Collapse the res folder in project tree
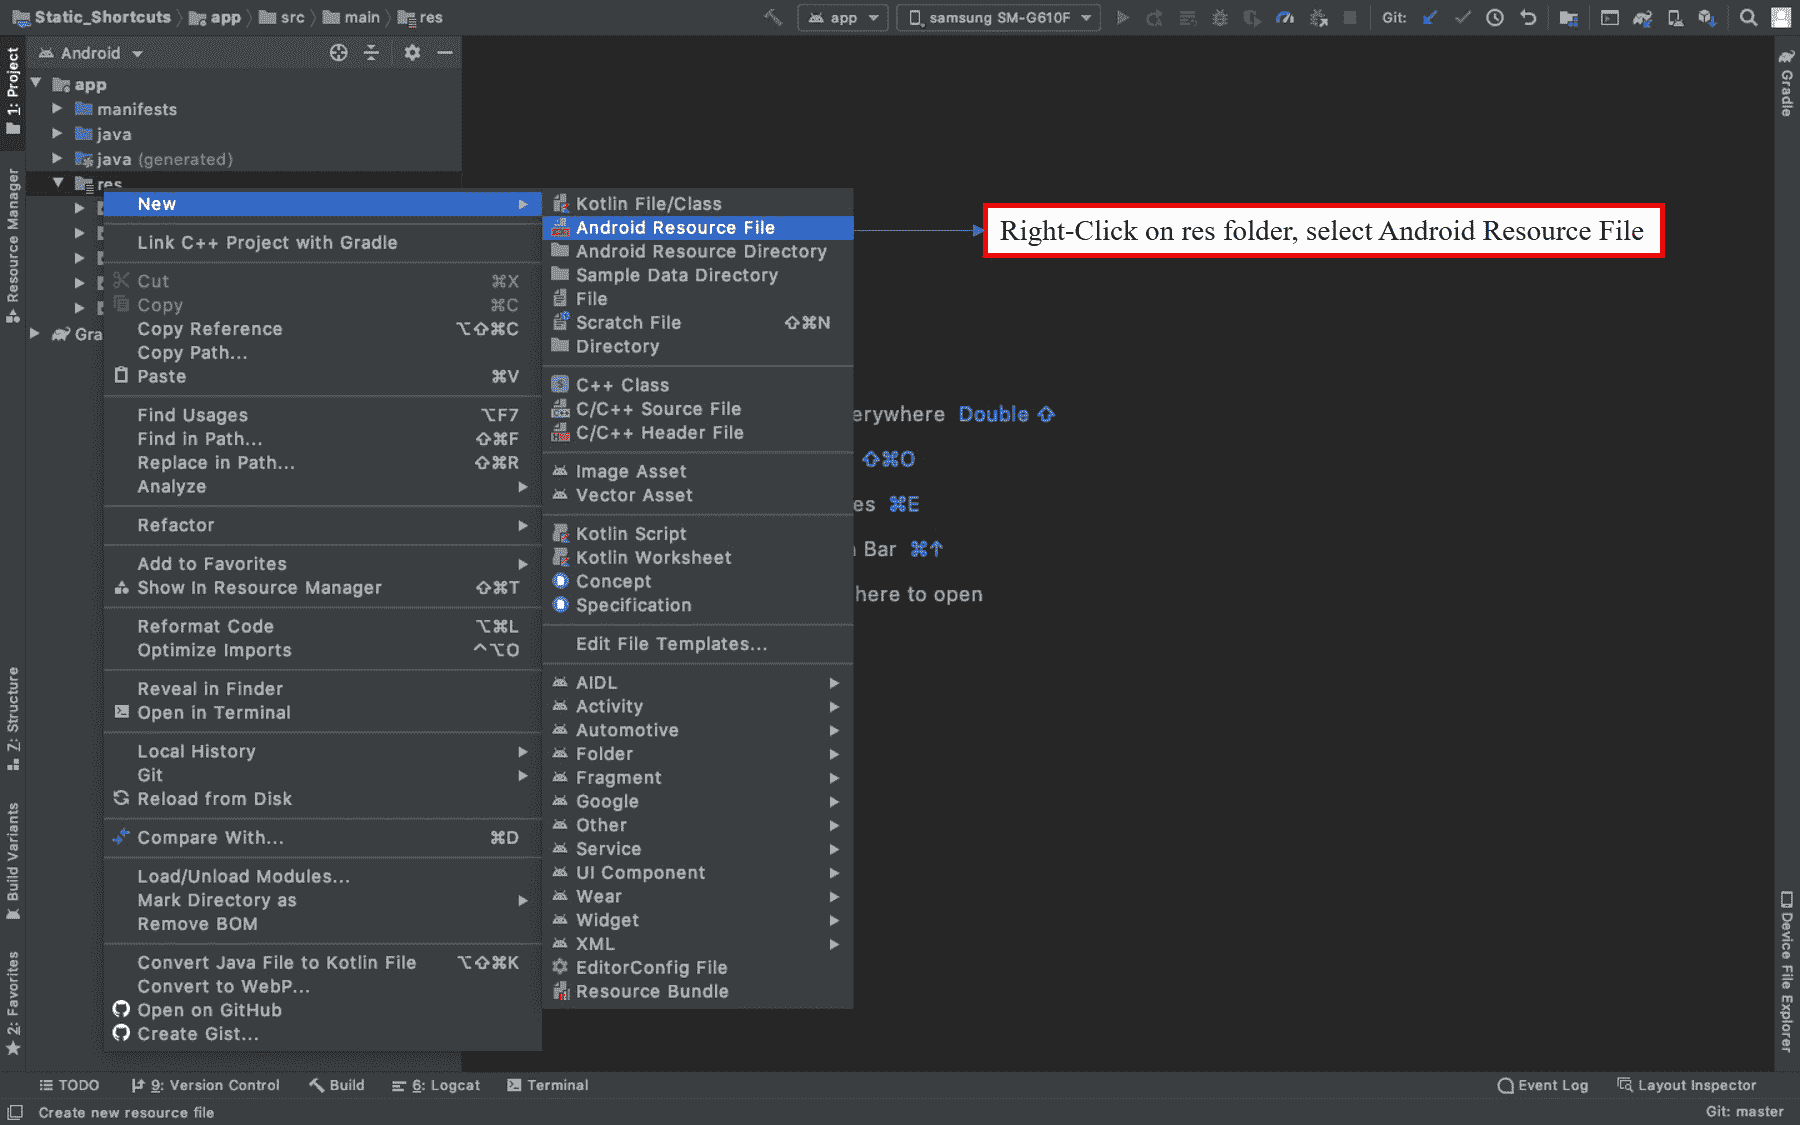Viewport: 1800px width, 1125px height. (x=58, y=183)
